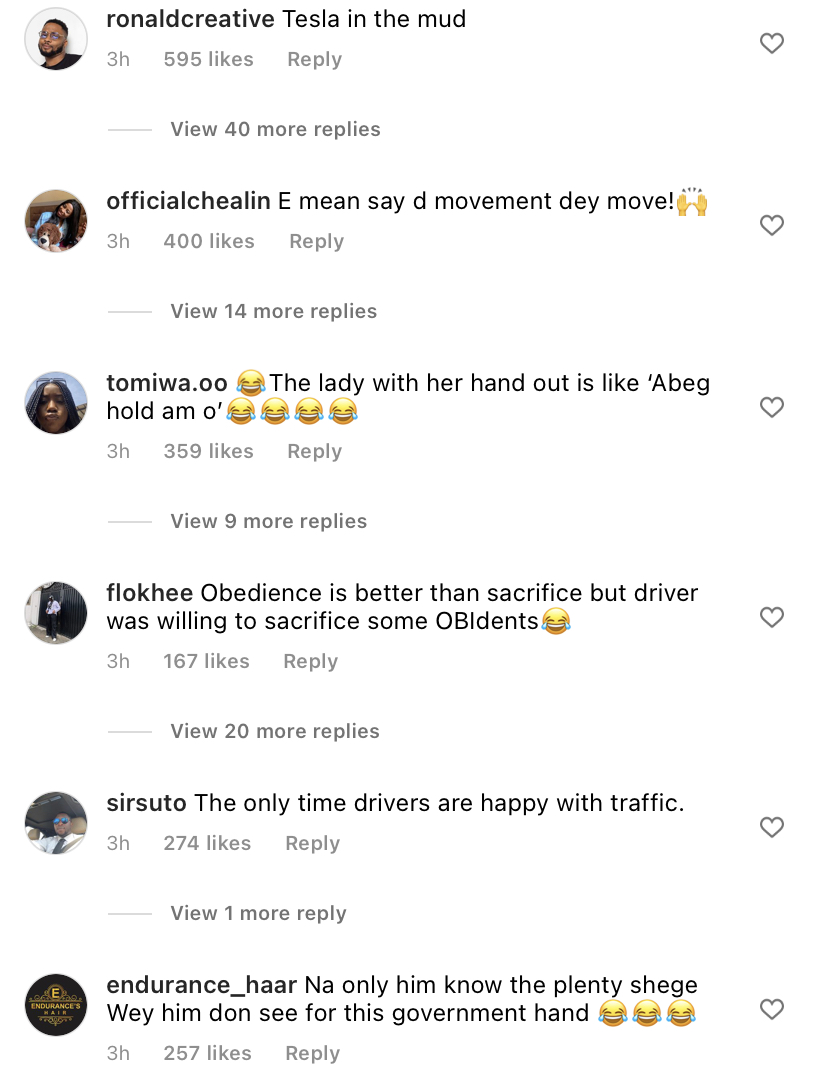Like sirsuto's traffic comment
This screenshot has height=1073, width=828.
tap(771, 827)
